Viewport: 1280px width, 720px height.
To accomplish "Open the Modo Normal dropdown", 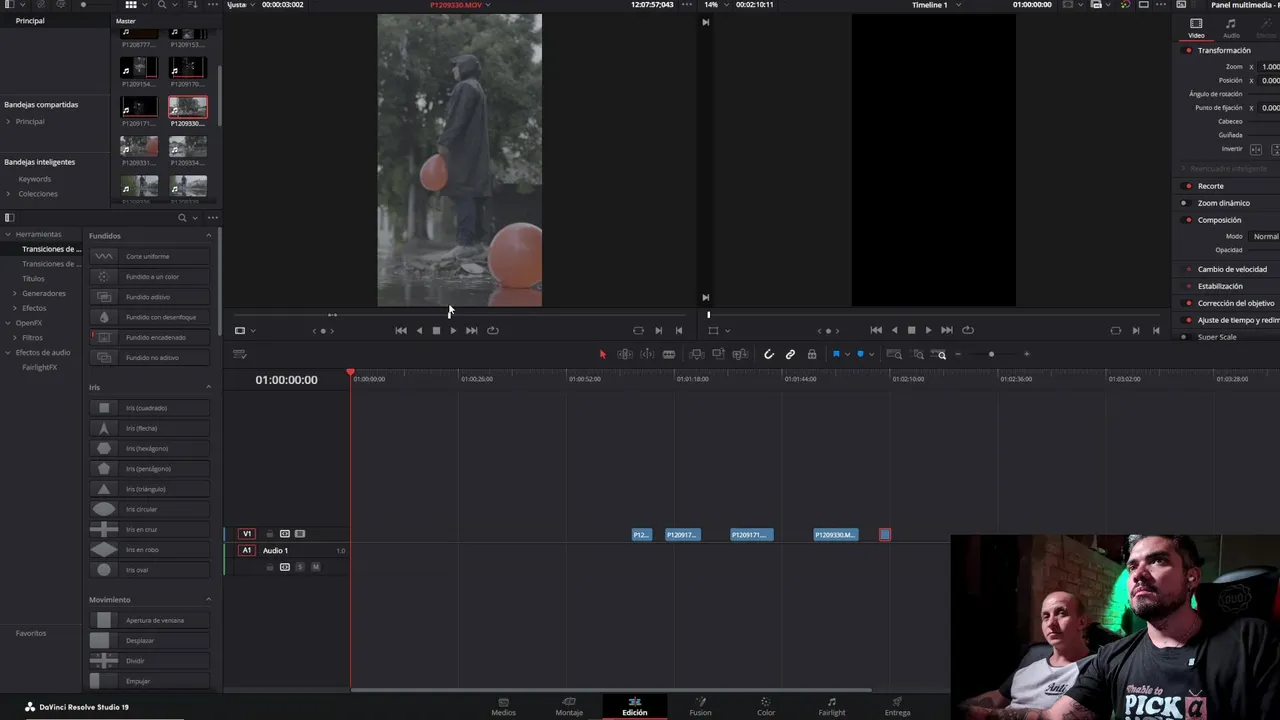I will click(1265, 236).
